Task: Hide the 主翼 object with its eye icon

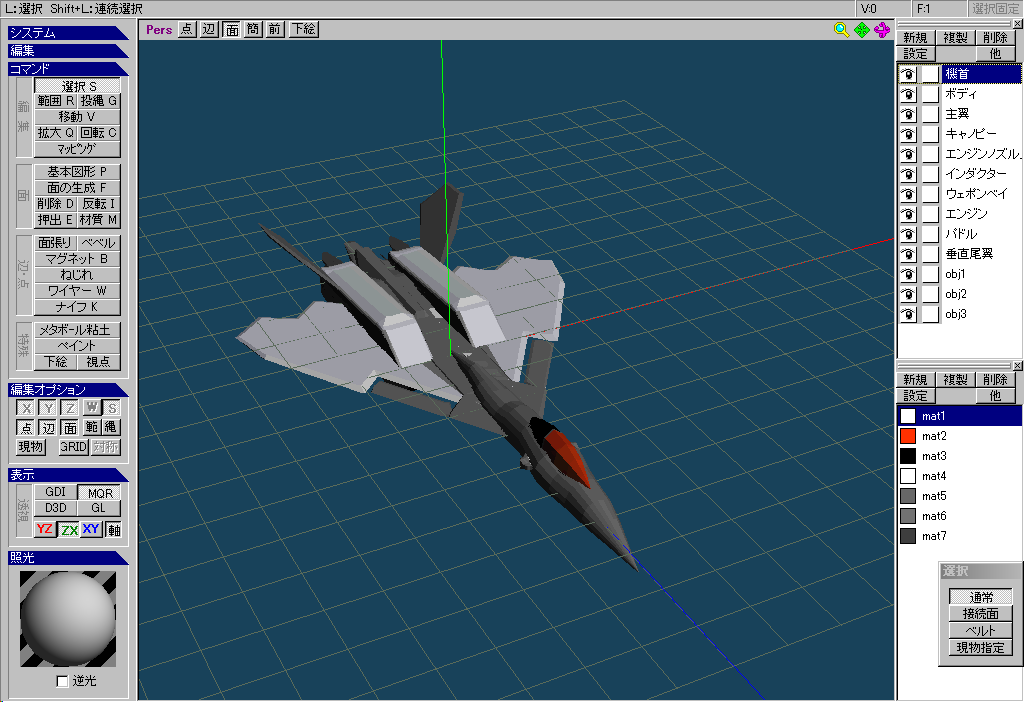Action: pos(908,114)
